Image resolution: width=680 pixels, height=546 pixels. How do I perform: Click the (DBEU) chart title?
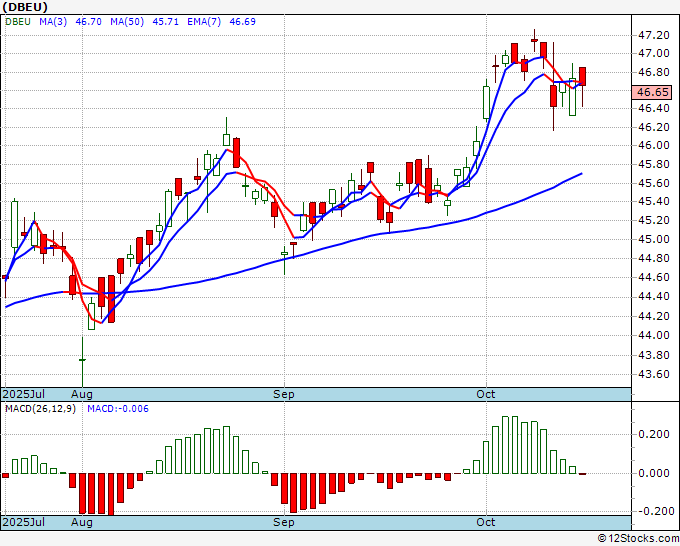(25, 7)
